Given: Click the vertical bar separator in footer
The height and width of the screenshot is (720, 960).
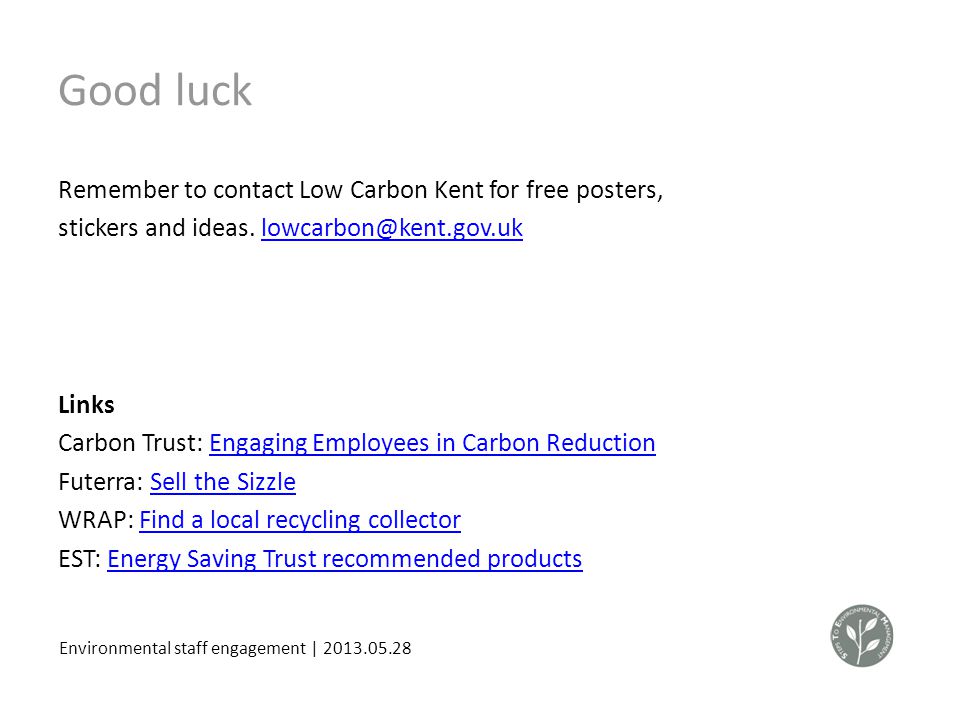Looking at the screenshot, I should pos(315,648).
